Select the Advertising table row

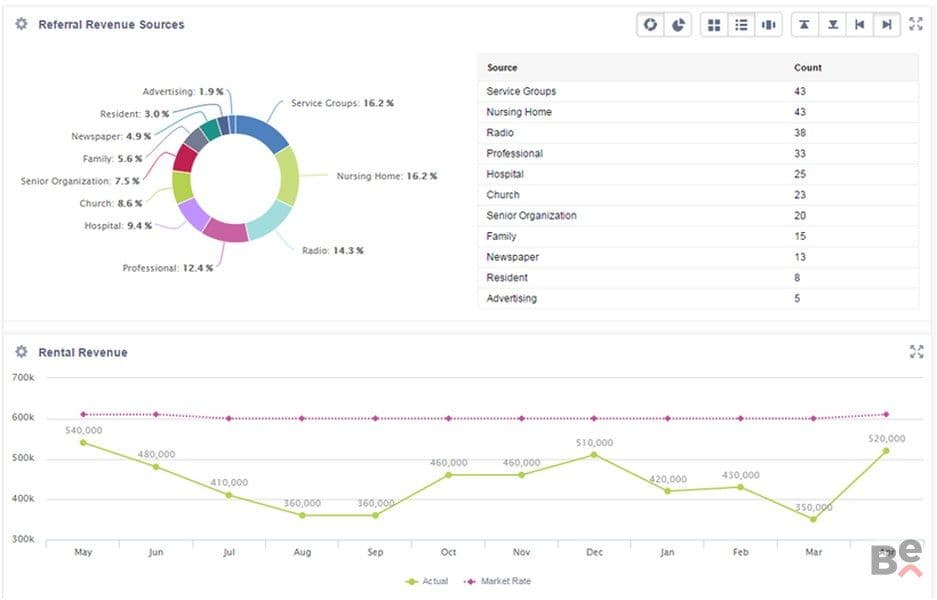click(698, 299)
